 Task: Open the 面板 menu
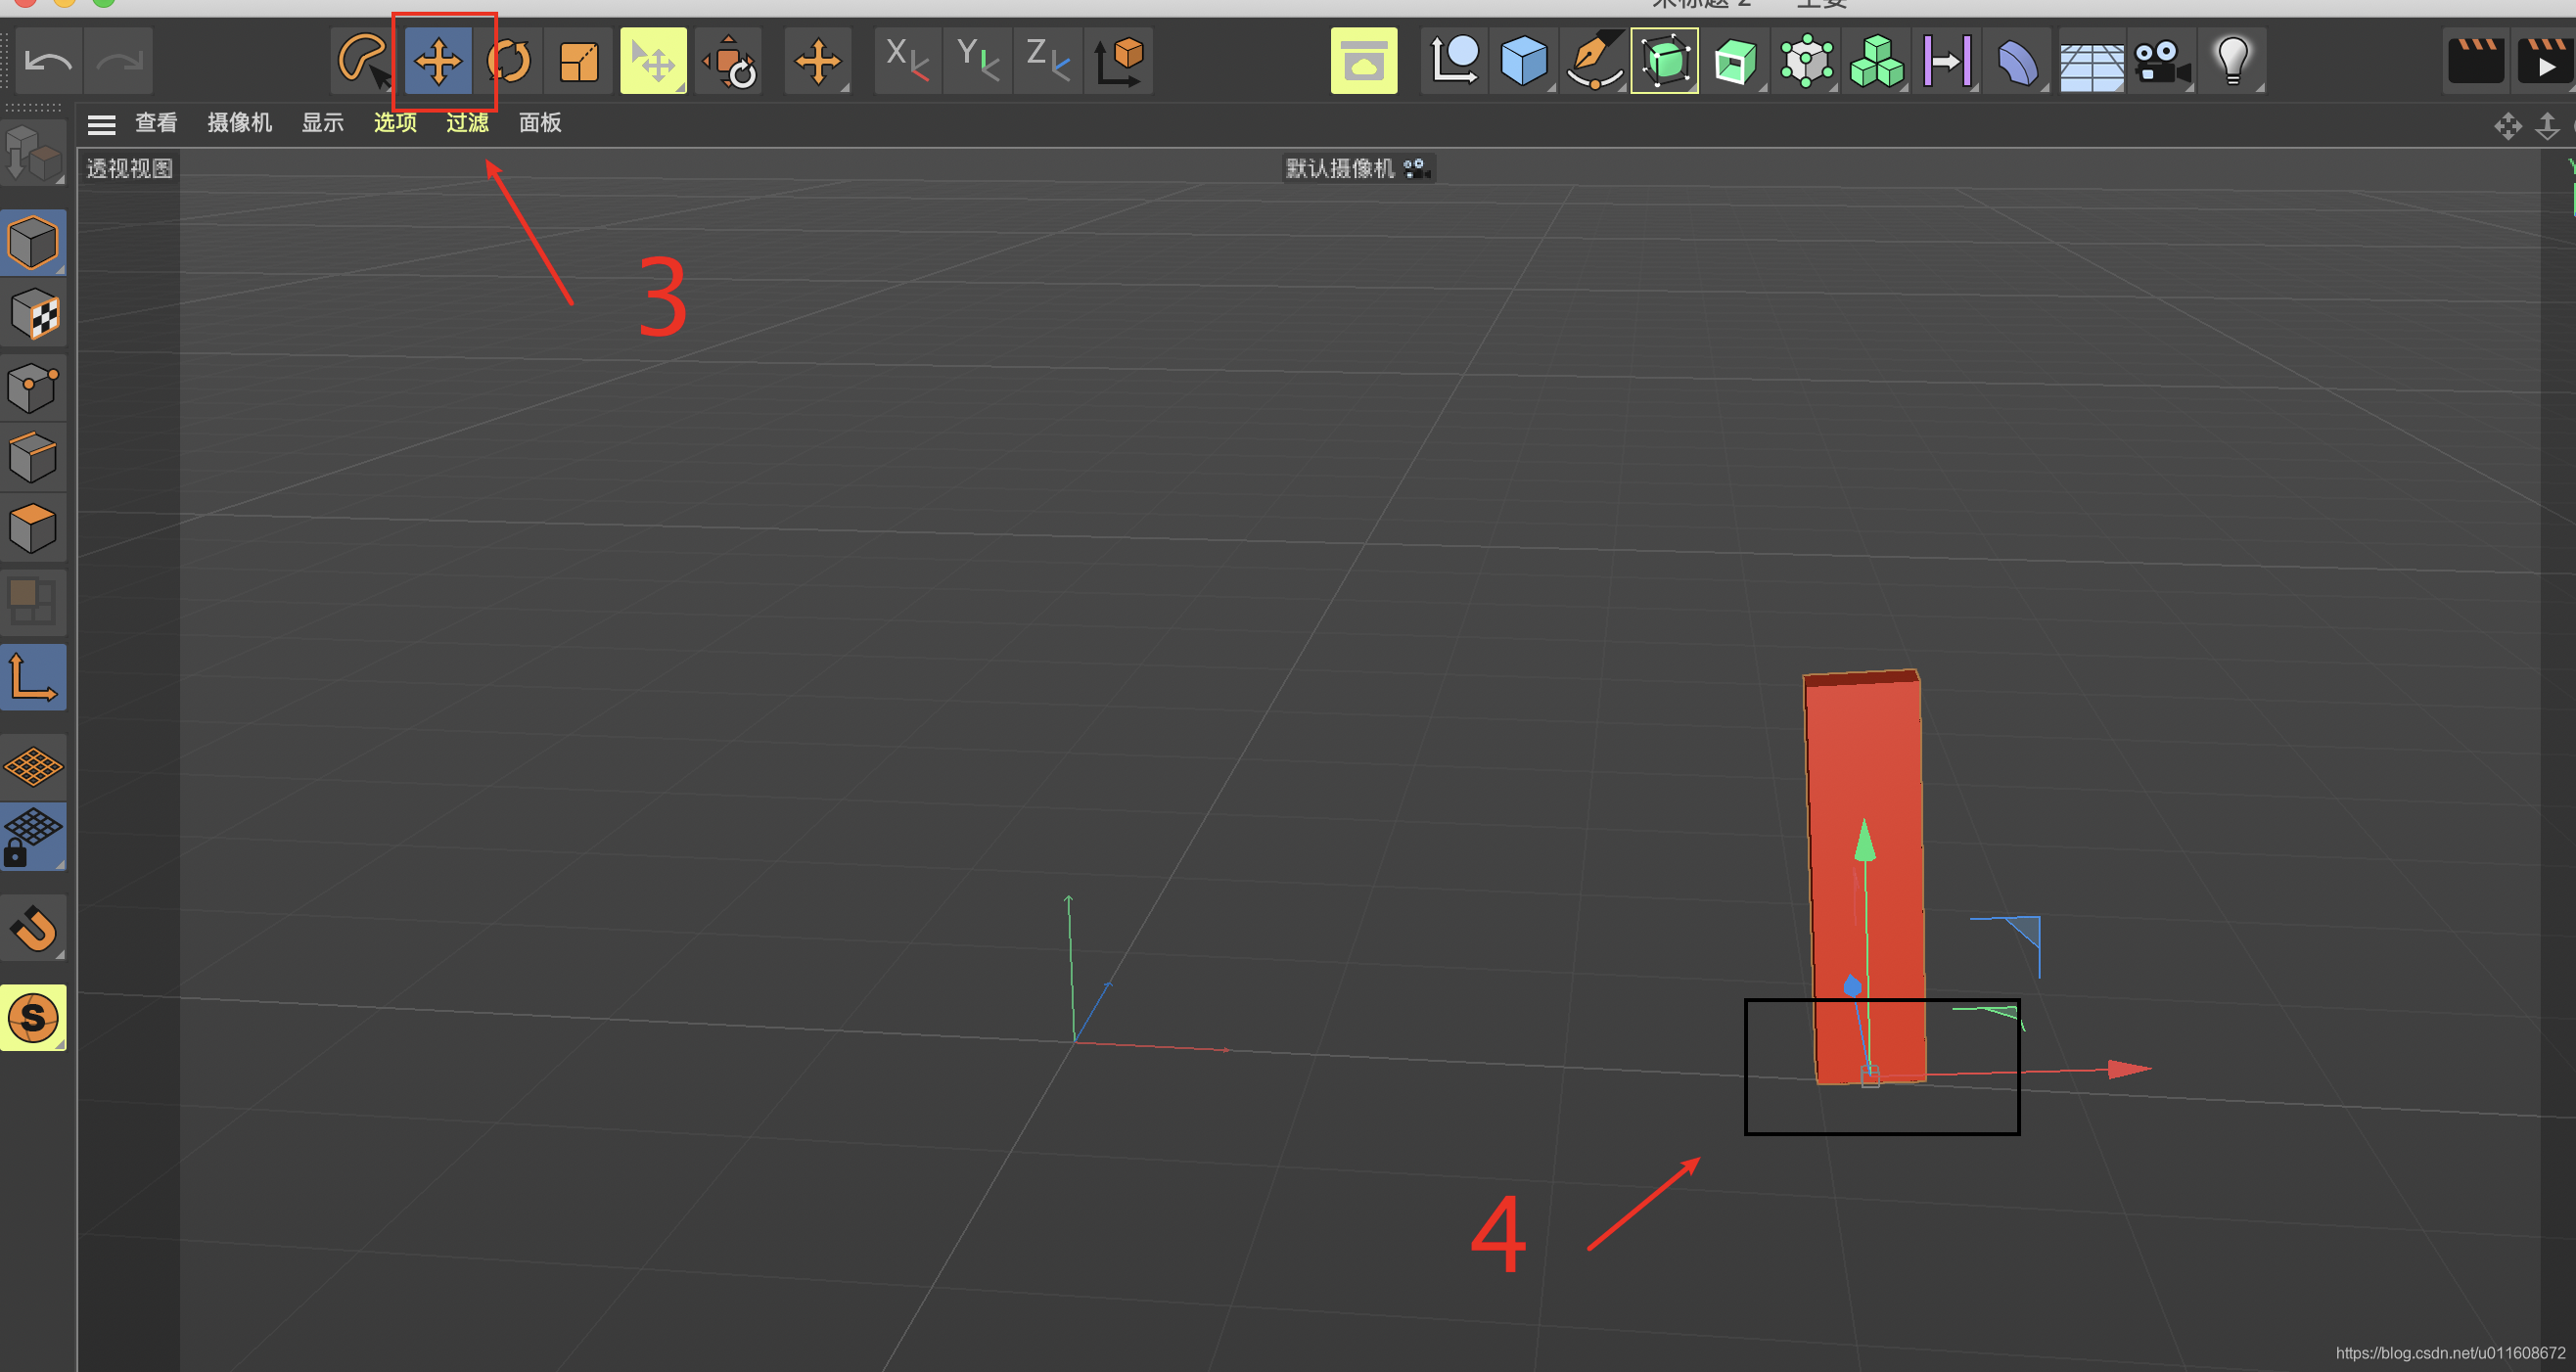(x=540, y=123)
